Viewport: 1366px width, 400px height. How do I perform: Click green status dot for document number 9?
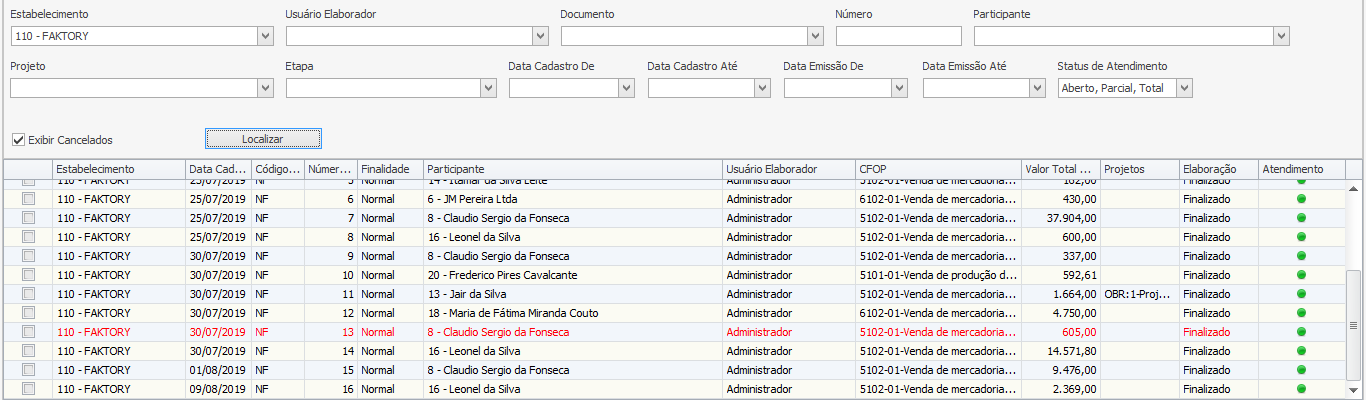(1301, 256)
